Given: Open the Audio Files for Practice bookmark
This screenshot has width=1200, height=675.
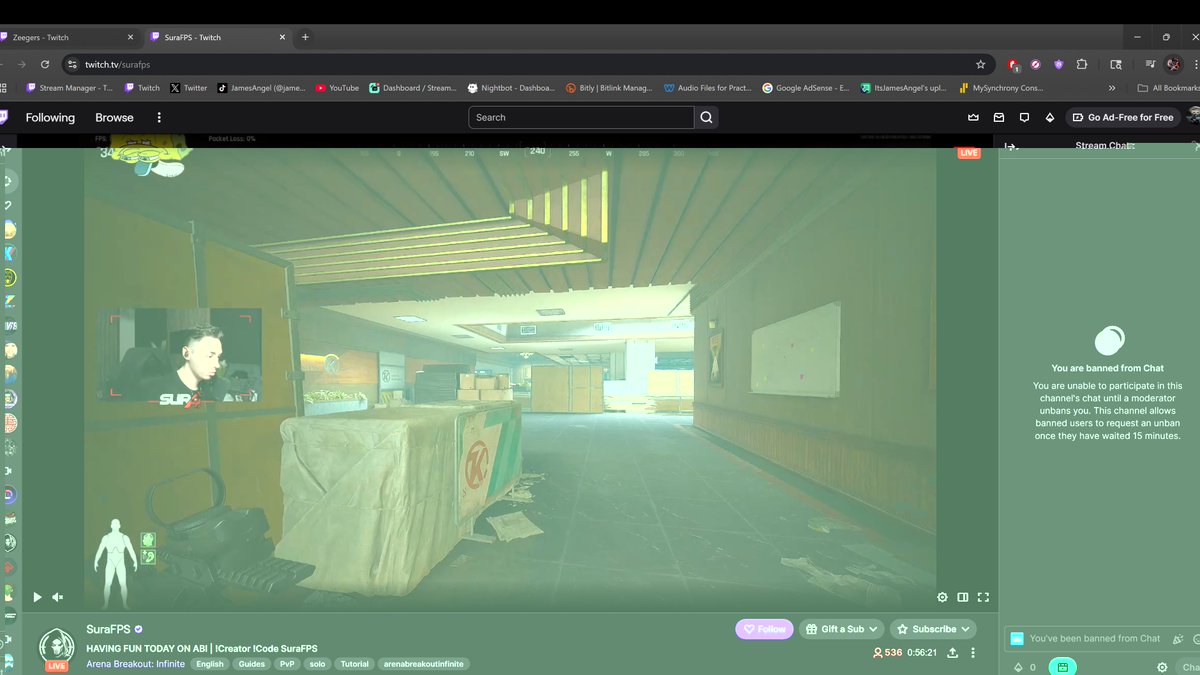Looking at the screenshot, I should (x=708, y=88).
